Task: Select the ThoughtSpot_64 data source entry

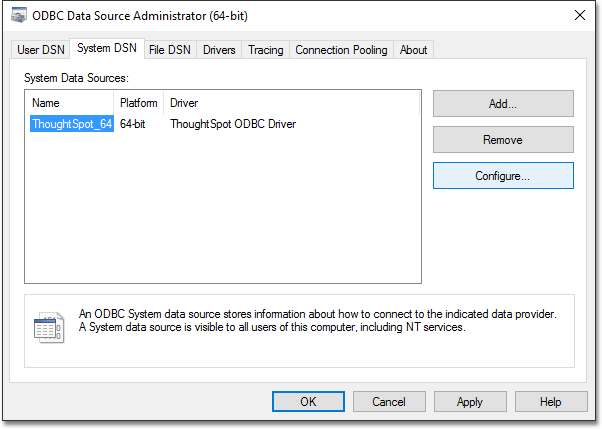Action: coord(71,124)
